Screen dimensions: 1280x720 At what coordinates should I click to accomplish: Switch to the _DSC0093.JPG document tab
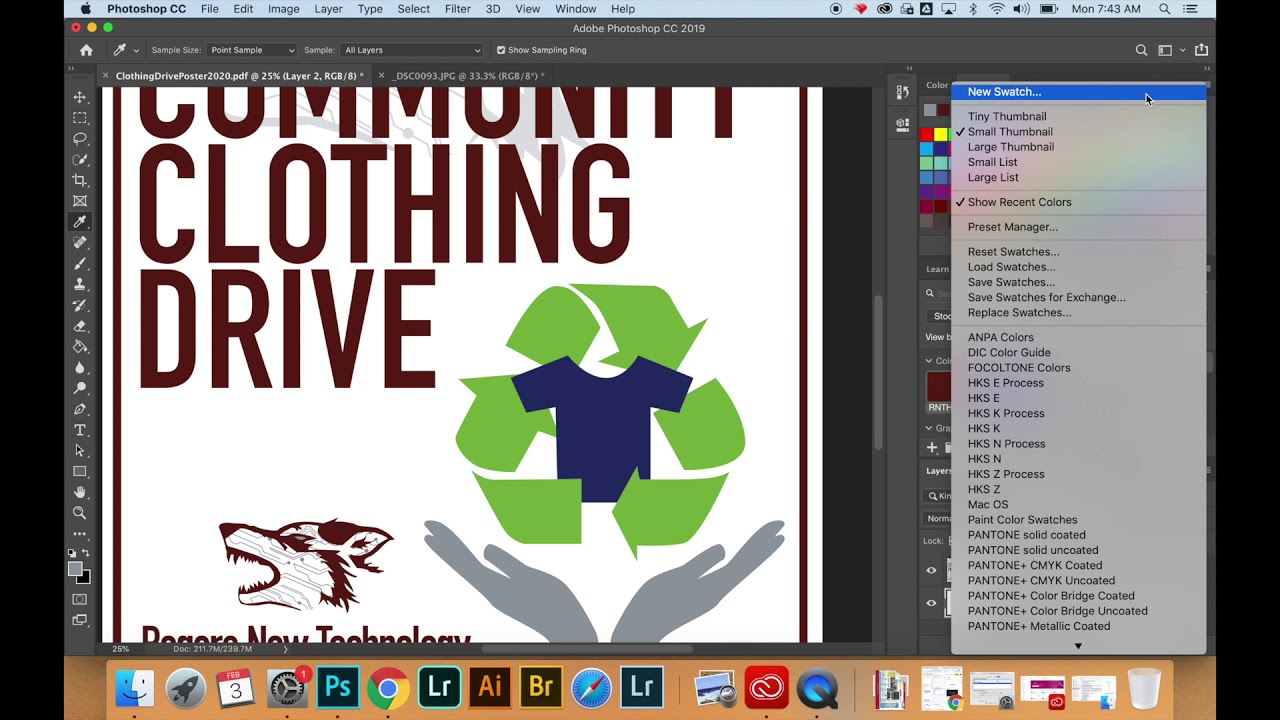(x=469, y=76)
